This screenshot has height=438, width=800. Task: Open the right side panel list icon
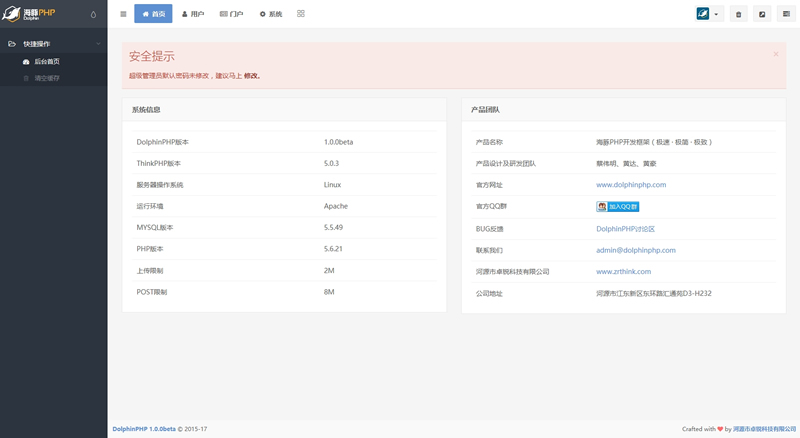(786, 14)
